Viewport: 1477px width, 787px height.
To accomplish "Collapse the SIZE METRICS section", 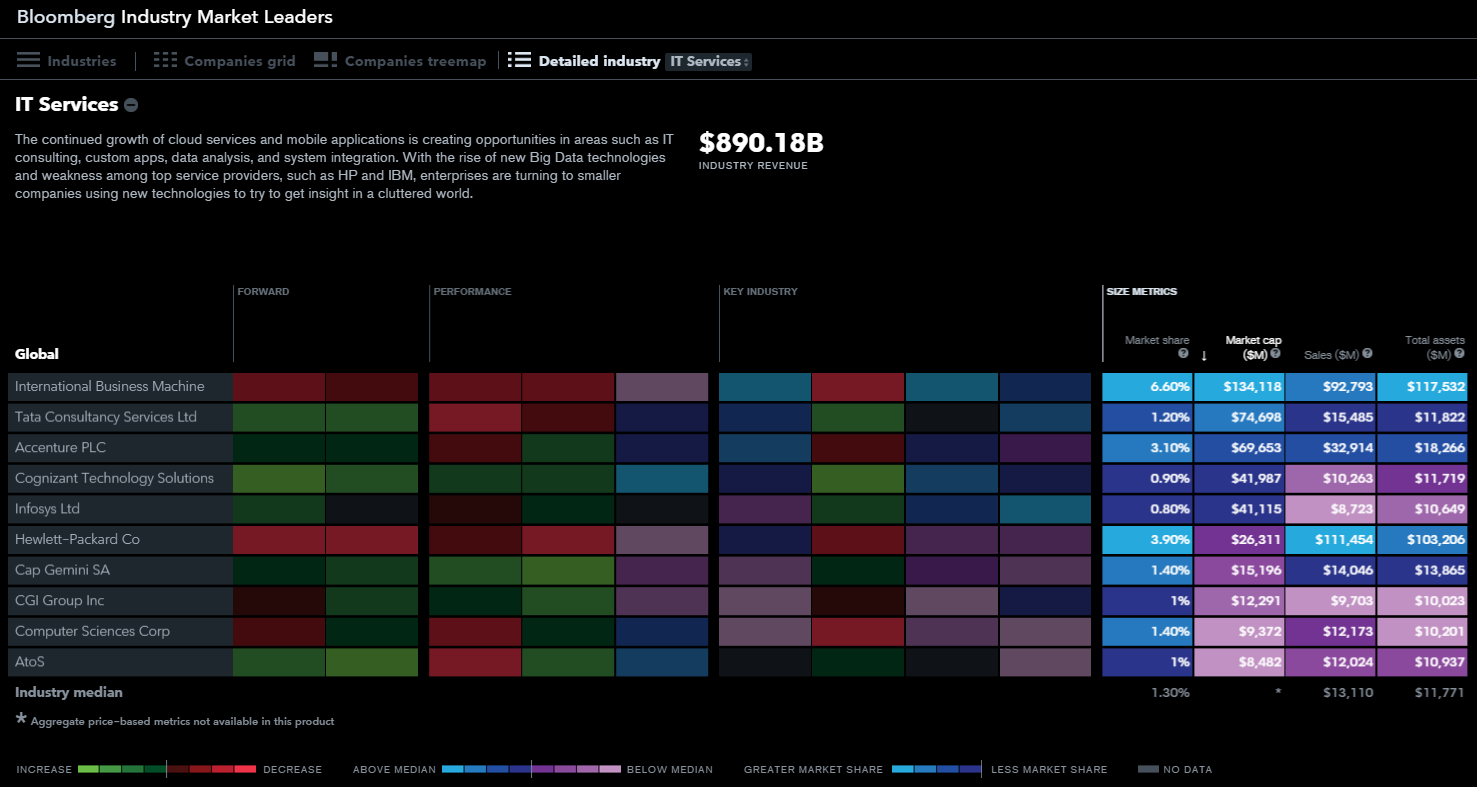I will tap(1141, 292).
